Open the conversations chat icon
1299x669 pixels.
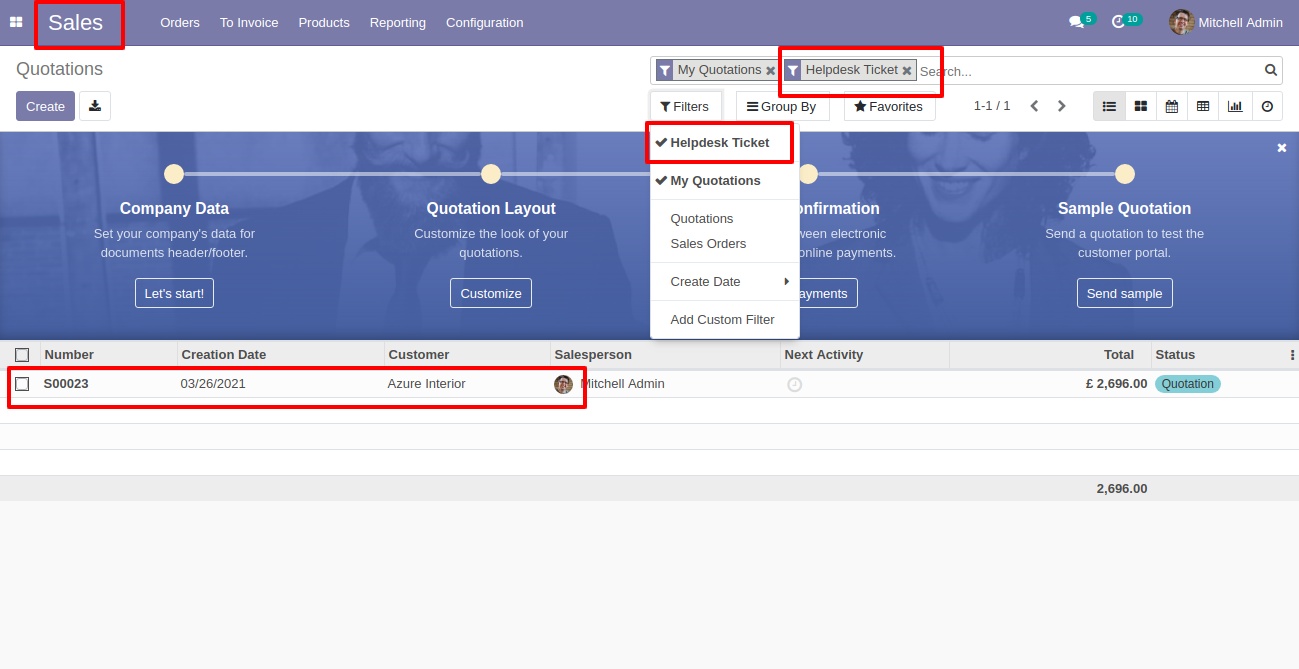click(1077, 22)
